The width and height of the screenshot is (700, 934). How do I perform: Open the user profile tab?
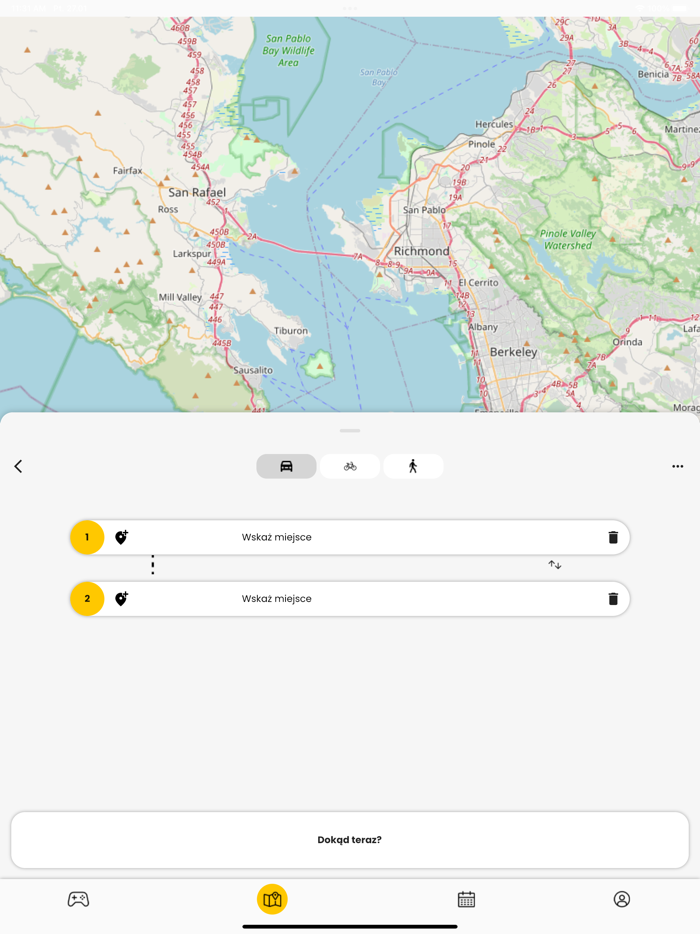[x=622, y=899]
